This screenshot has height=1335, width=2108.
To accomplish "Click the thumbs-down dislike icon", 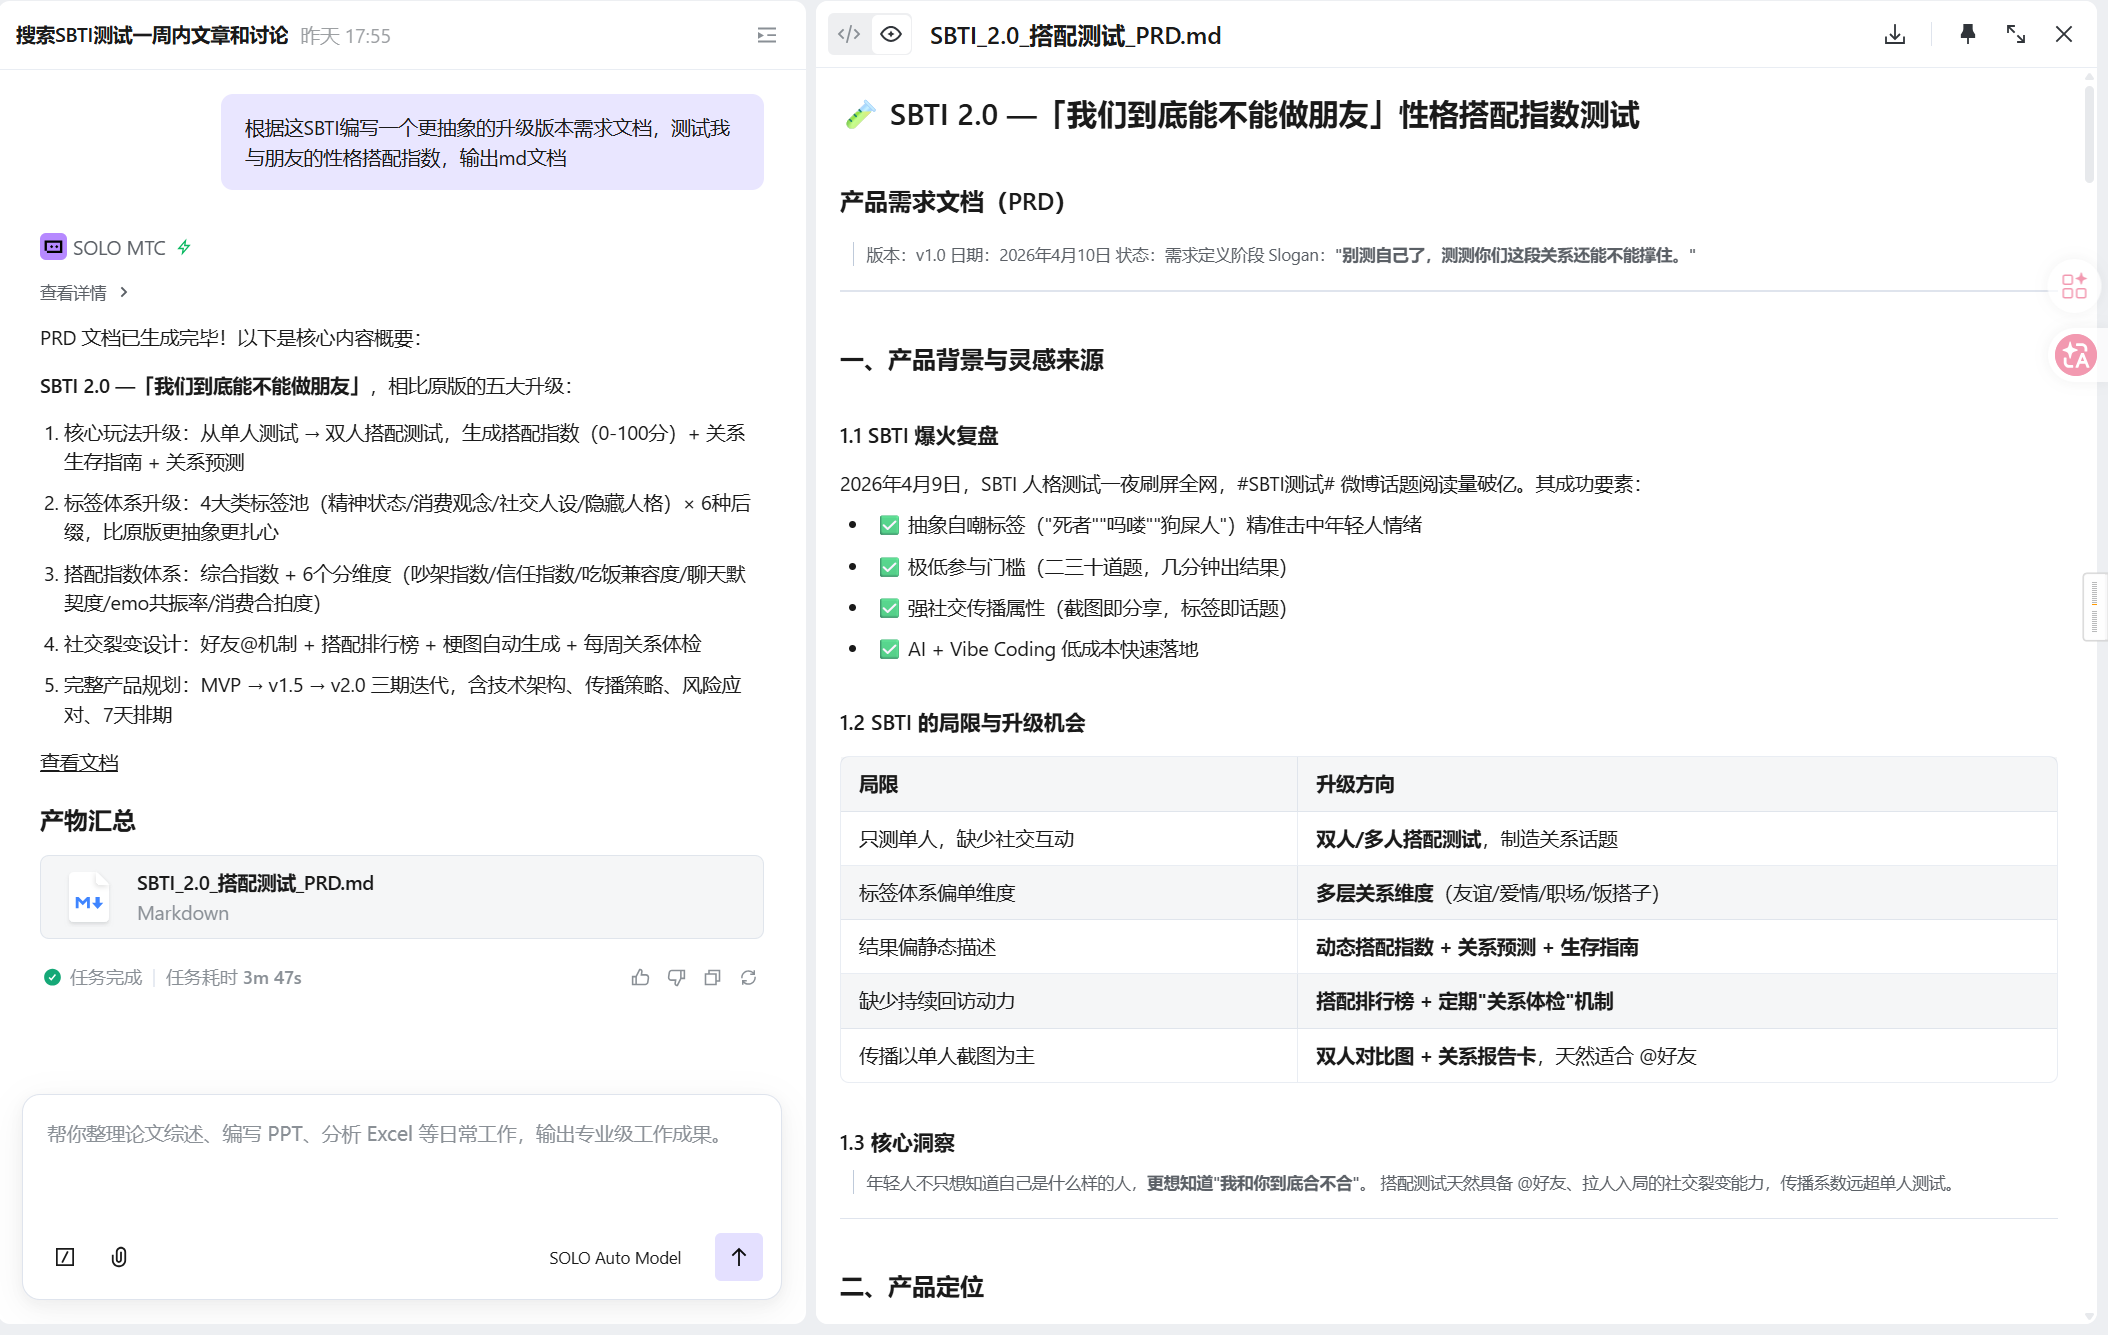I will tap(676, 977).
